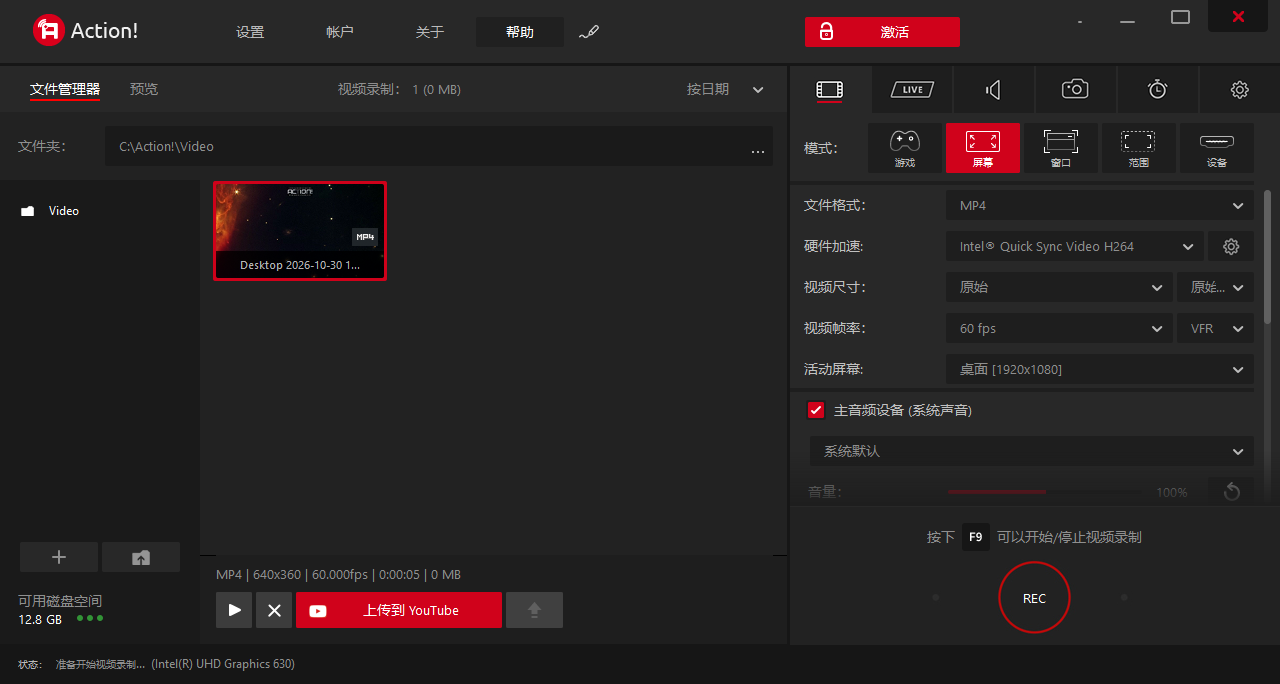Select the Desktop 2026-10-30 video thumbnail
The width and height of the screenshot is (1280, 684).
coord(300,231)
